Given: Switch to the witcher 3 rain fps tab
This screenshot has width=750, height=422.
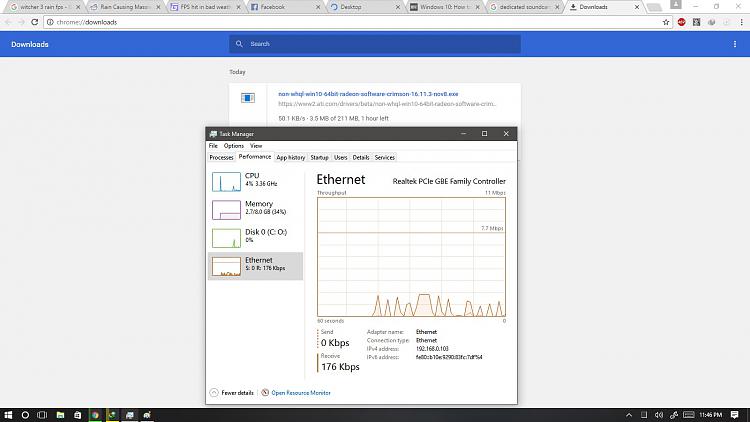Looking at the screenshot, I should tap(45, 7).
